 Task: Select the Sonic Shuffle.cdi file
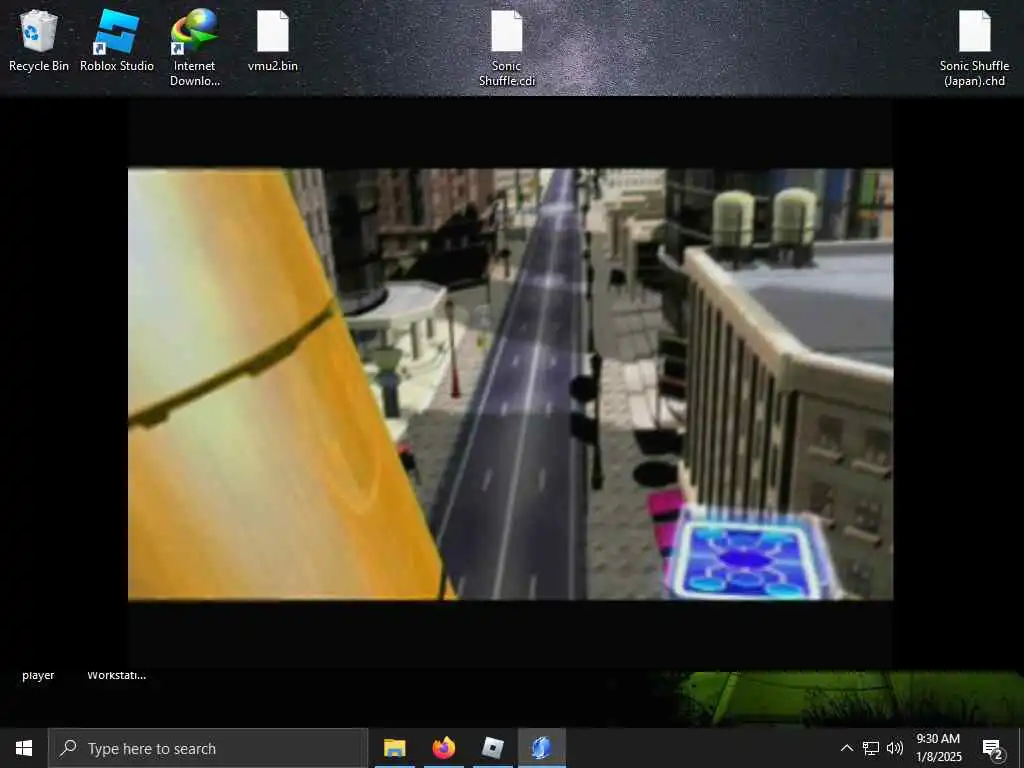pos(507,47)
